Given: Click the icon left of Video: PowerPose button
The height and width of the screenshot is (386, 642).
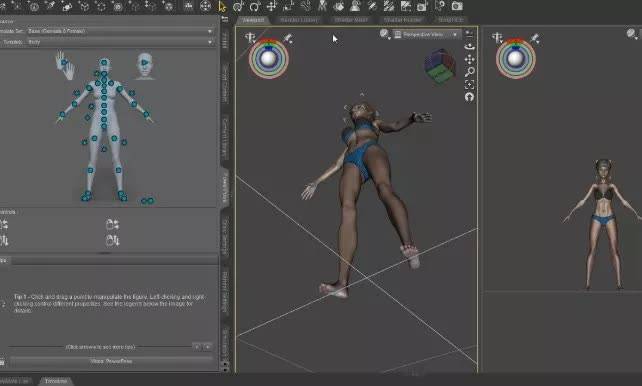Looking at the screenshot, I should (x=2, y=361).
